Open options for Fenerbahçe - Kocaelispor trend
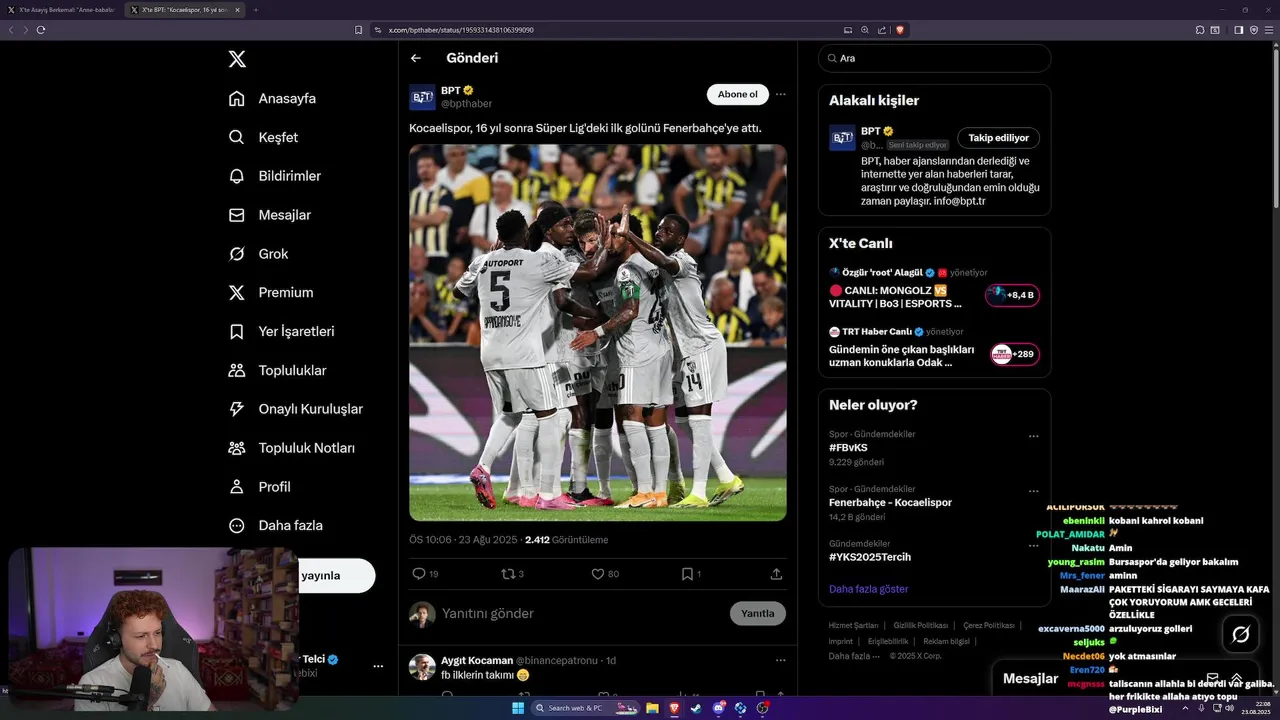 tap(1034, 491)
